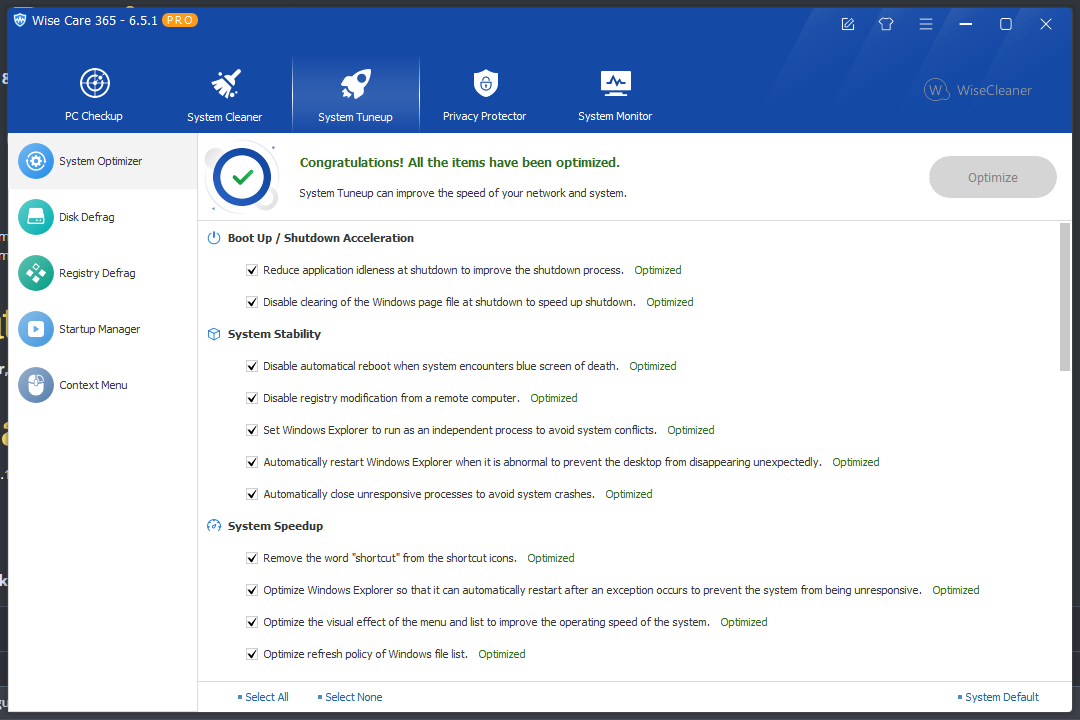Toggle remove the word "shortcut" checkbox
The width and height of the screenshot is (1080, 720).
click(x=252, y=558)
